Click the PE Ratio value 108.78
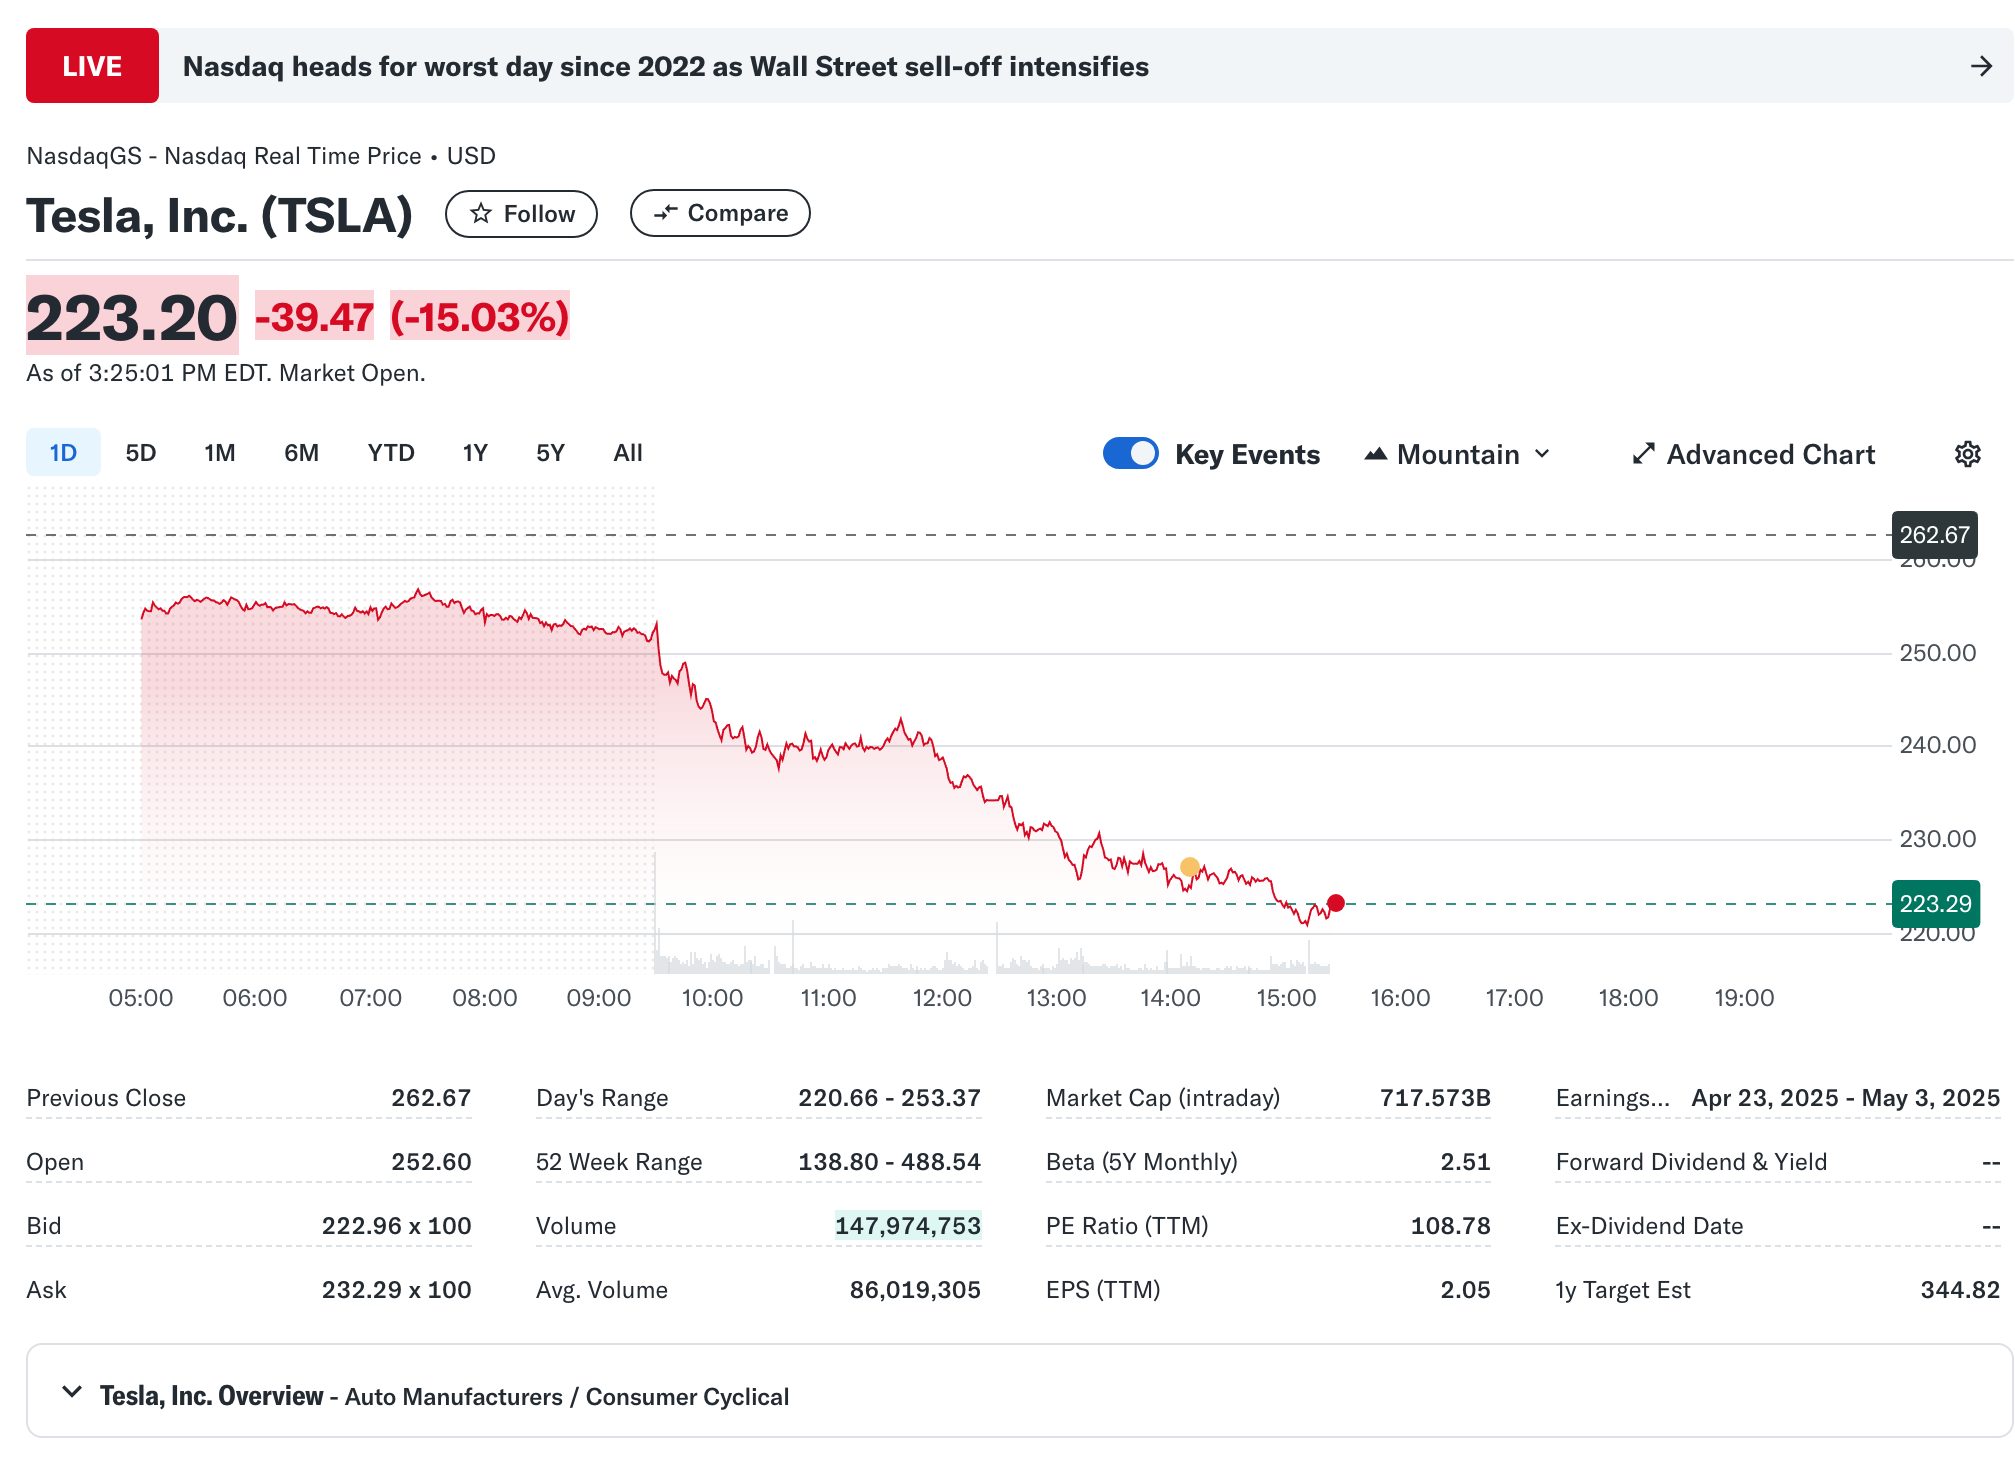This screenshot has width=2015, height=1466. coord(1450,1226)
